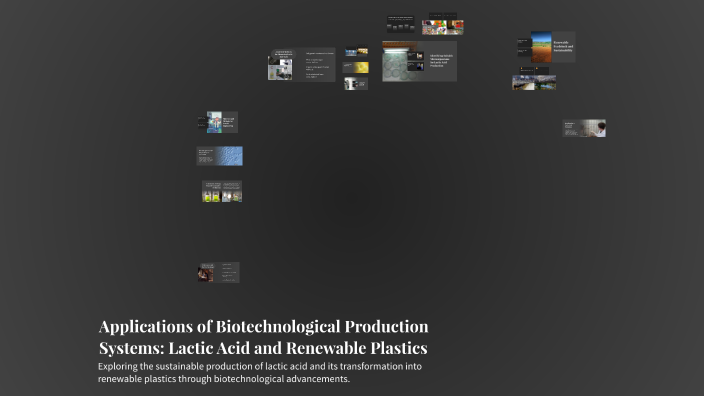
Task: Open the slide with laboratory photo collage and bullet list
Action: [x=302, y=65]
